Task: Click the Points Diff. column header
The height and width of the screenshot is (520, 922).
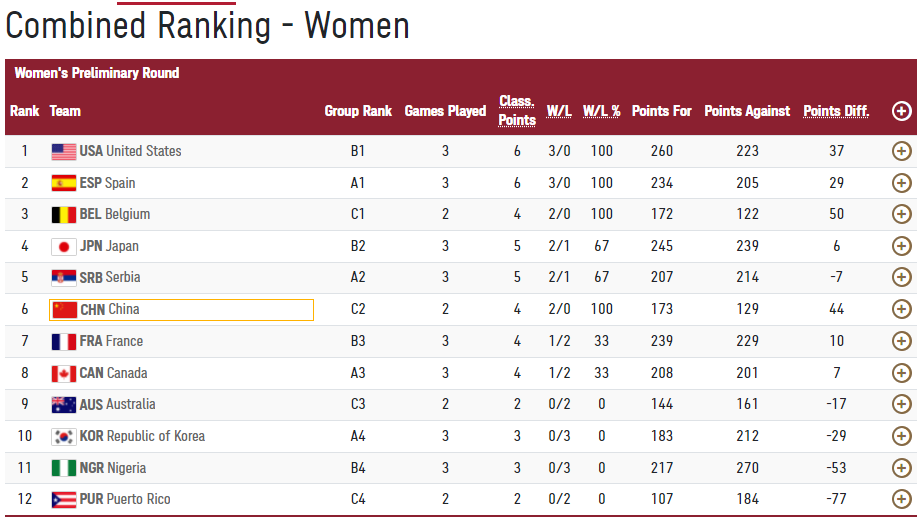Action: tap(836, 111)
